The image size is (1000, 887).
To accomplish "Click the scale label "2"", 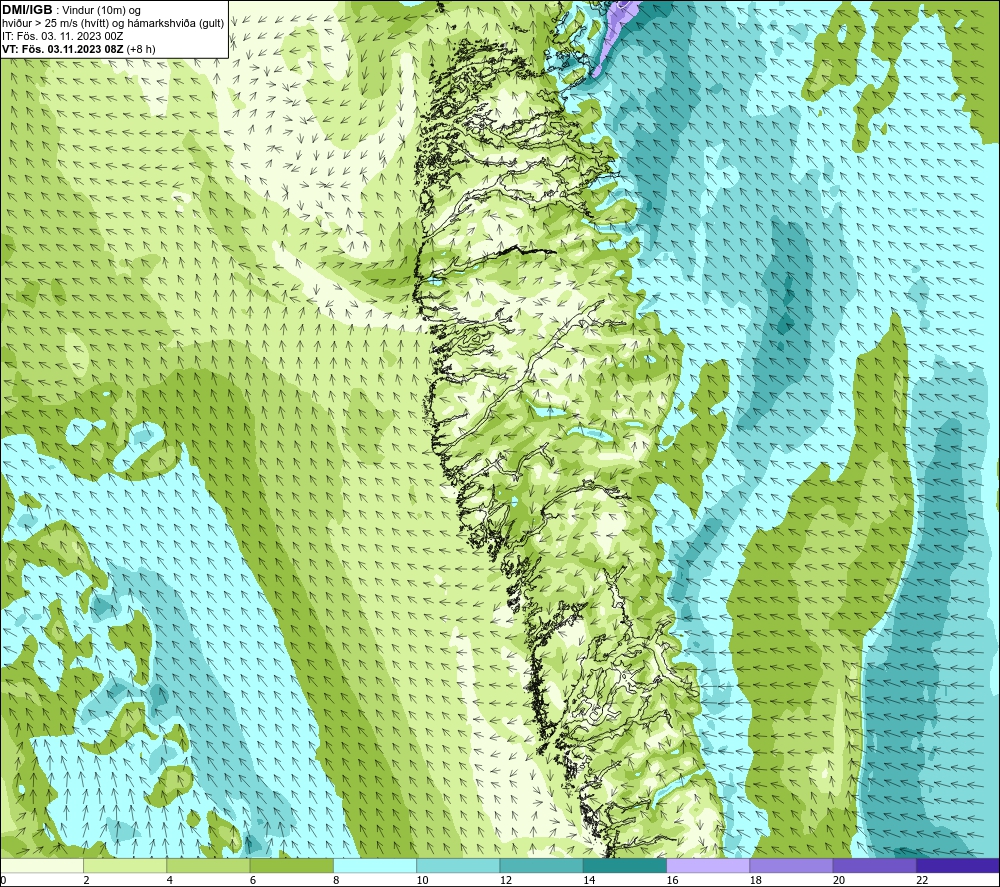I will point(86,880).
